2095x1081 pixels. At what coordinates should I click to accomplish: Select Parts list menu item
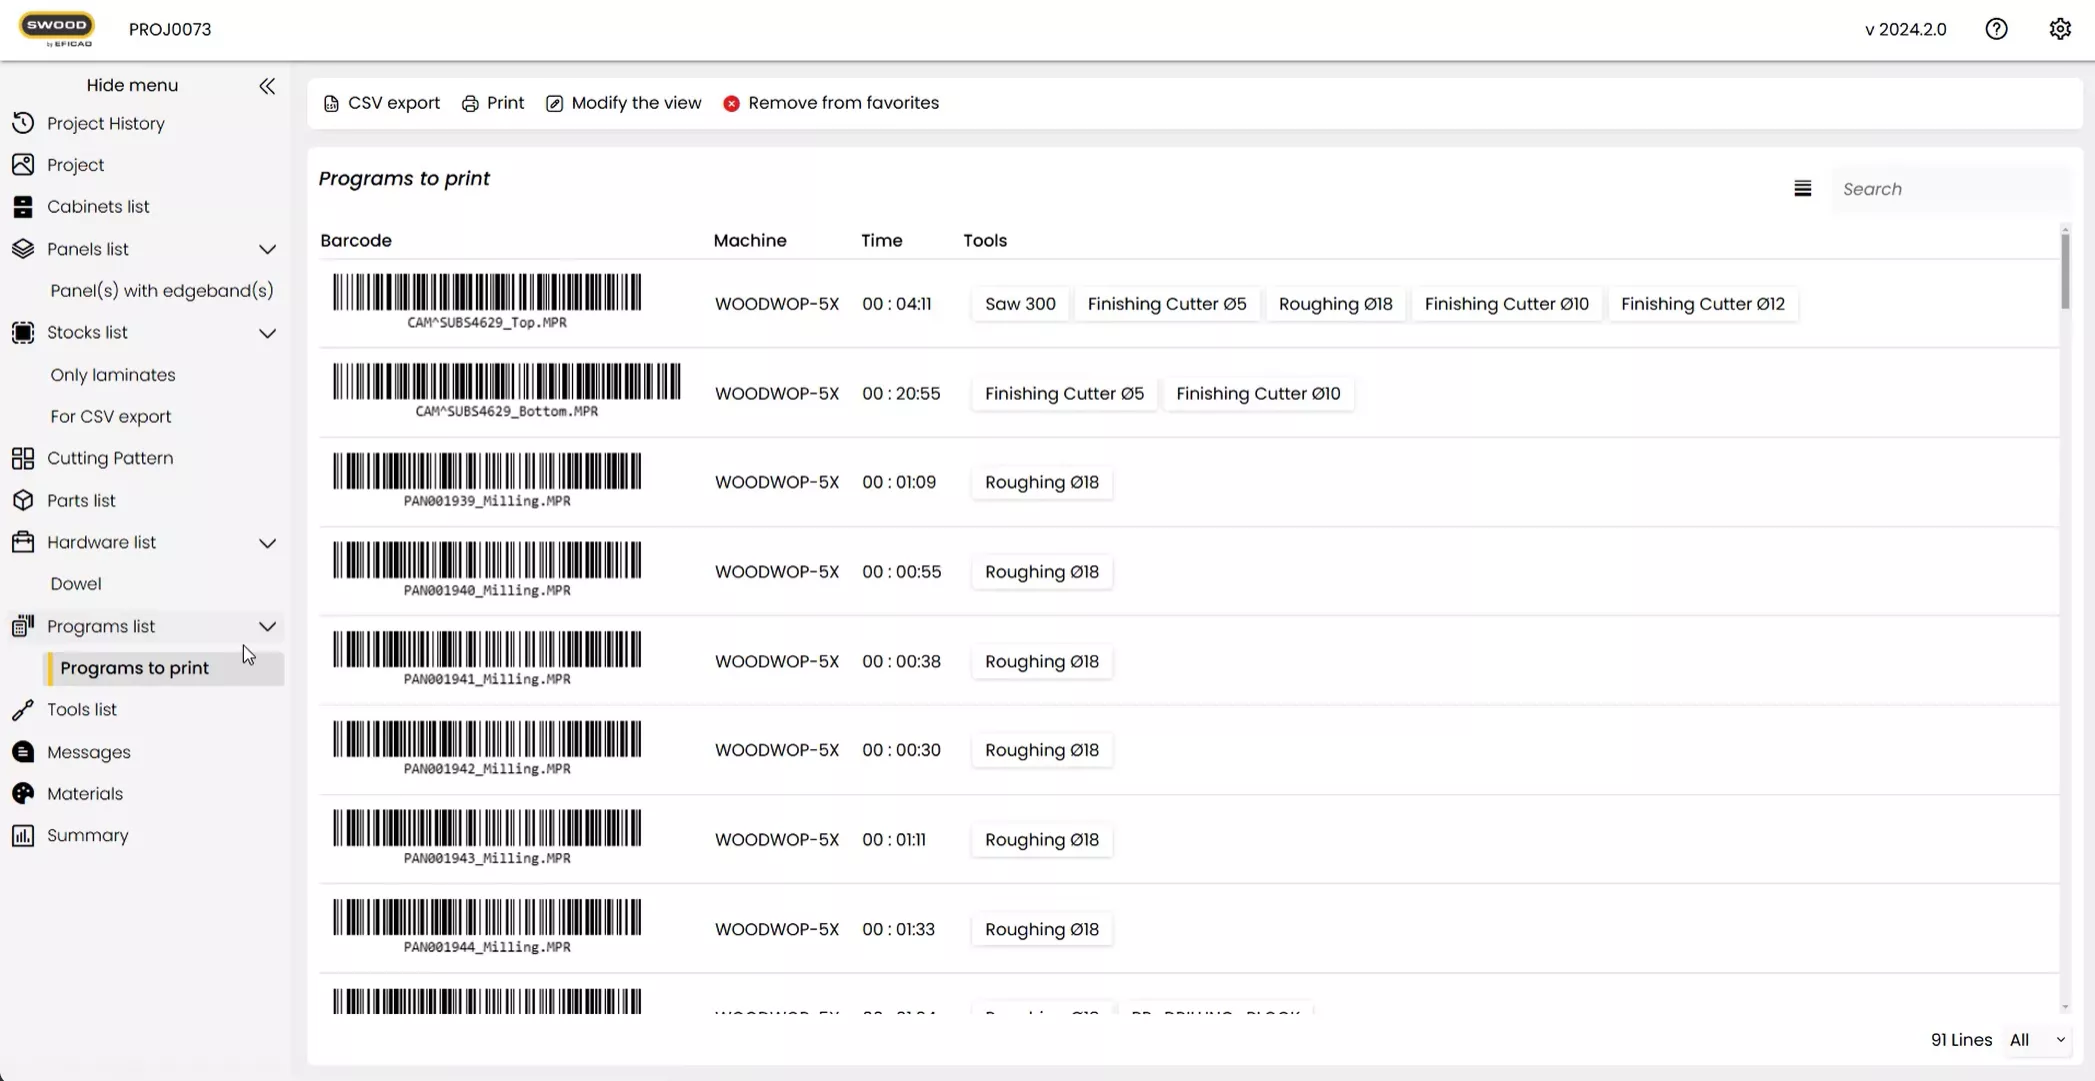coord(81,500)
